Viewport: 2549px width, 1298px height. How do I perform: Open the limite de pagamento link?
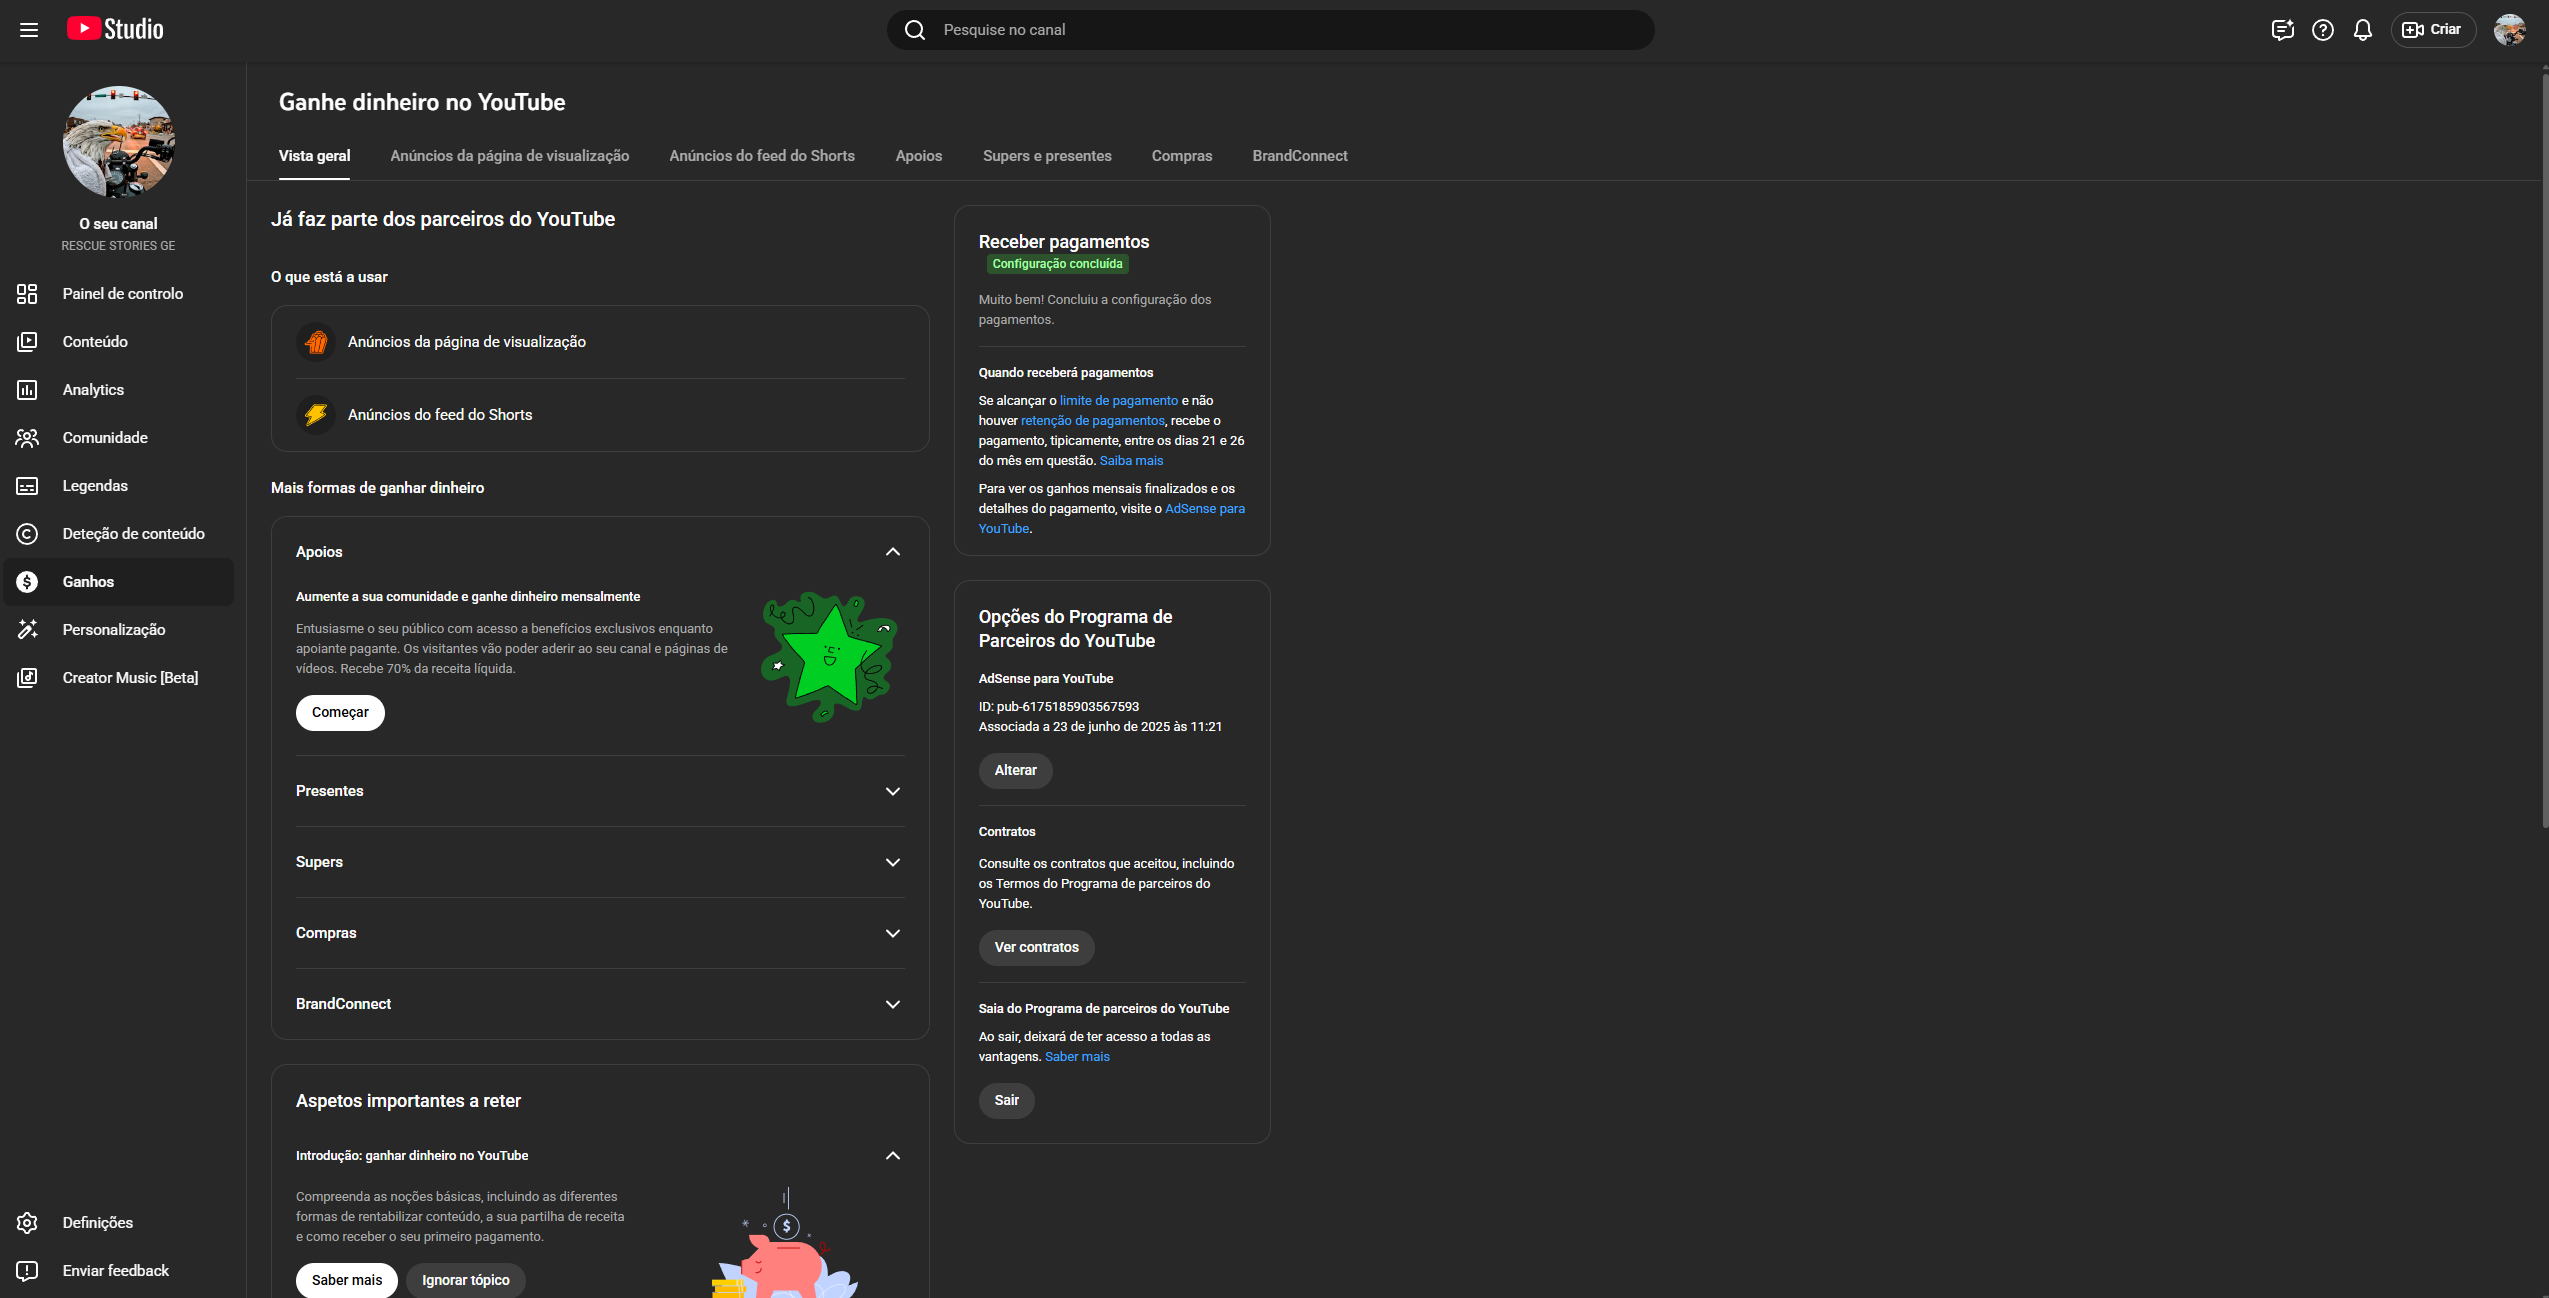click(1118, 401)
